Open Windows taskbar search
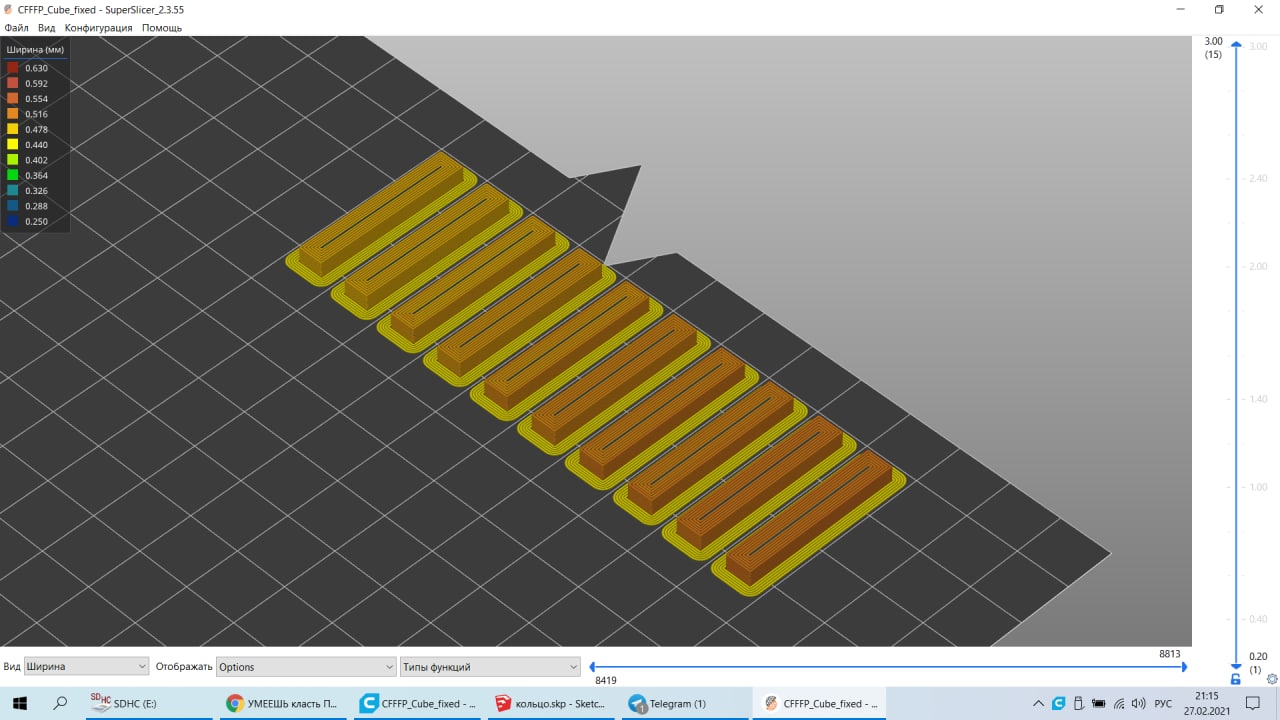This screenshot has height=720, width=1280. (60, 703)
